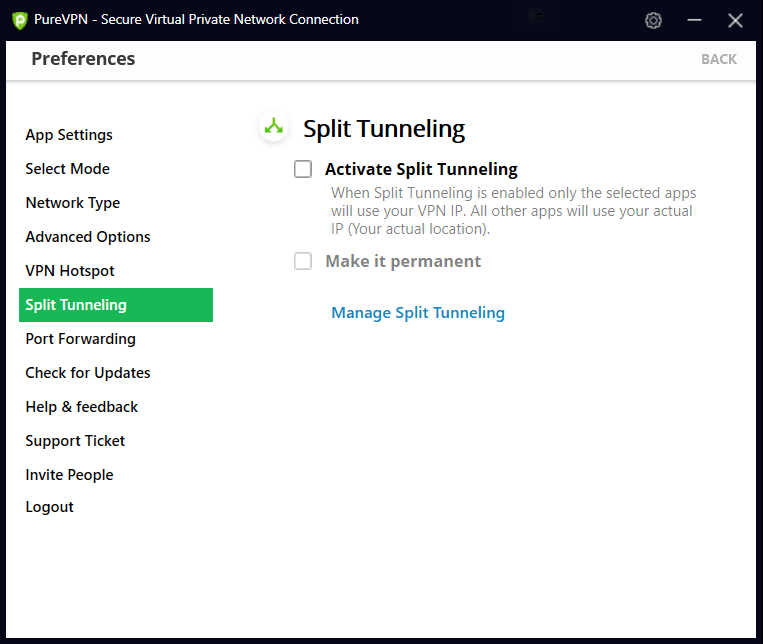Enable Activate Split Tunneling checkbox
The height and width of the screenshot is (644, 763).
pos(303,169)
